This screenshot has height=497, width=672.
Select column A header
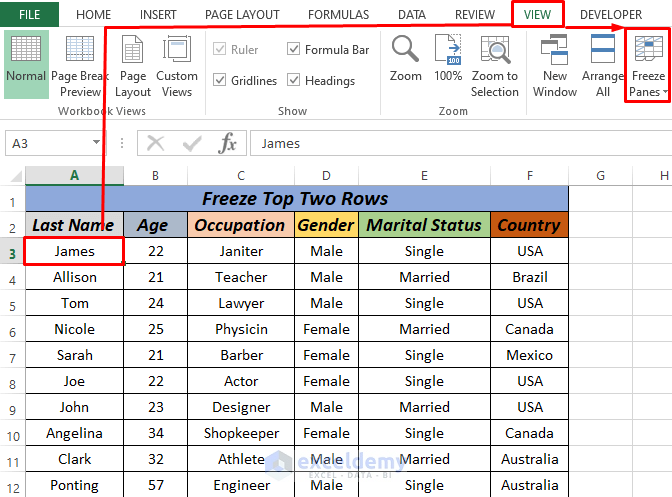coord(75,176)
